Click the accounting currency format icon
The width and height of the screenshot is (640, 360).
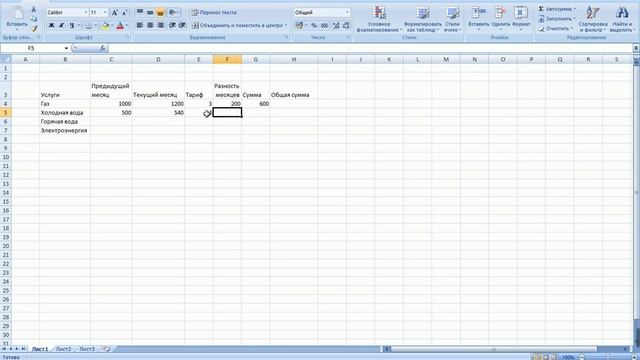point(299,25)
